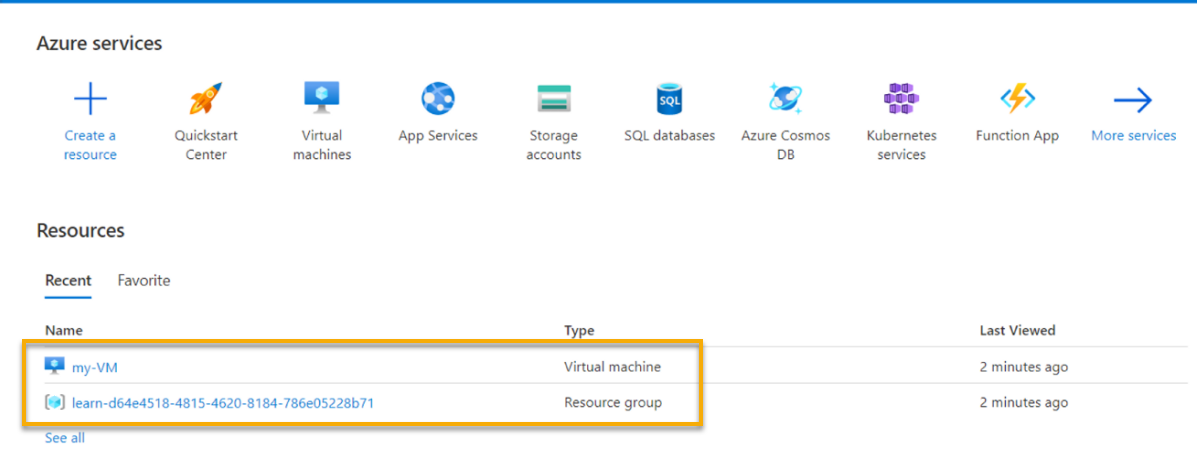Click the my-VM virtual machine icon
The width and height of the screenshot is (1197, 476).
(x=55, y=367)
